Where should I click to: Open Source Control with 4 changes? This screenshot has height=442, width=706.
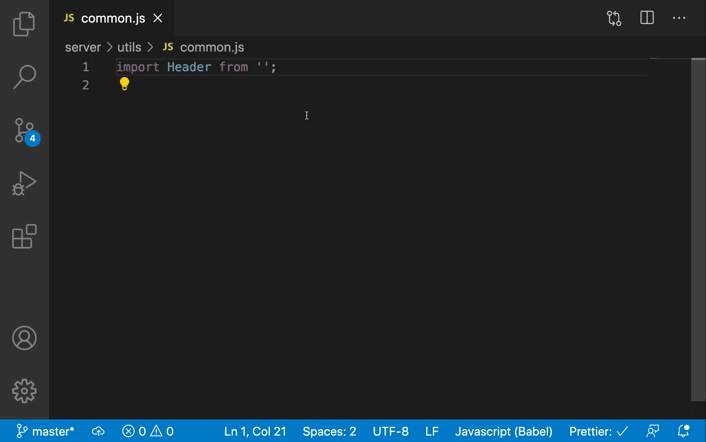(x=26, y=131)
